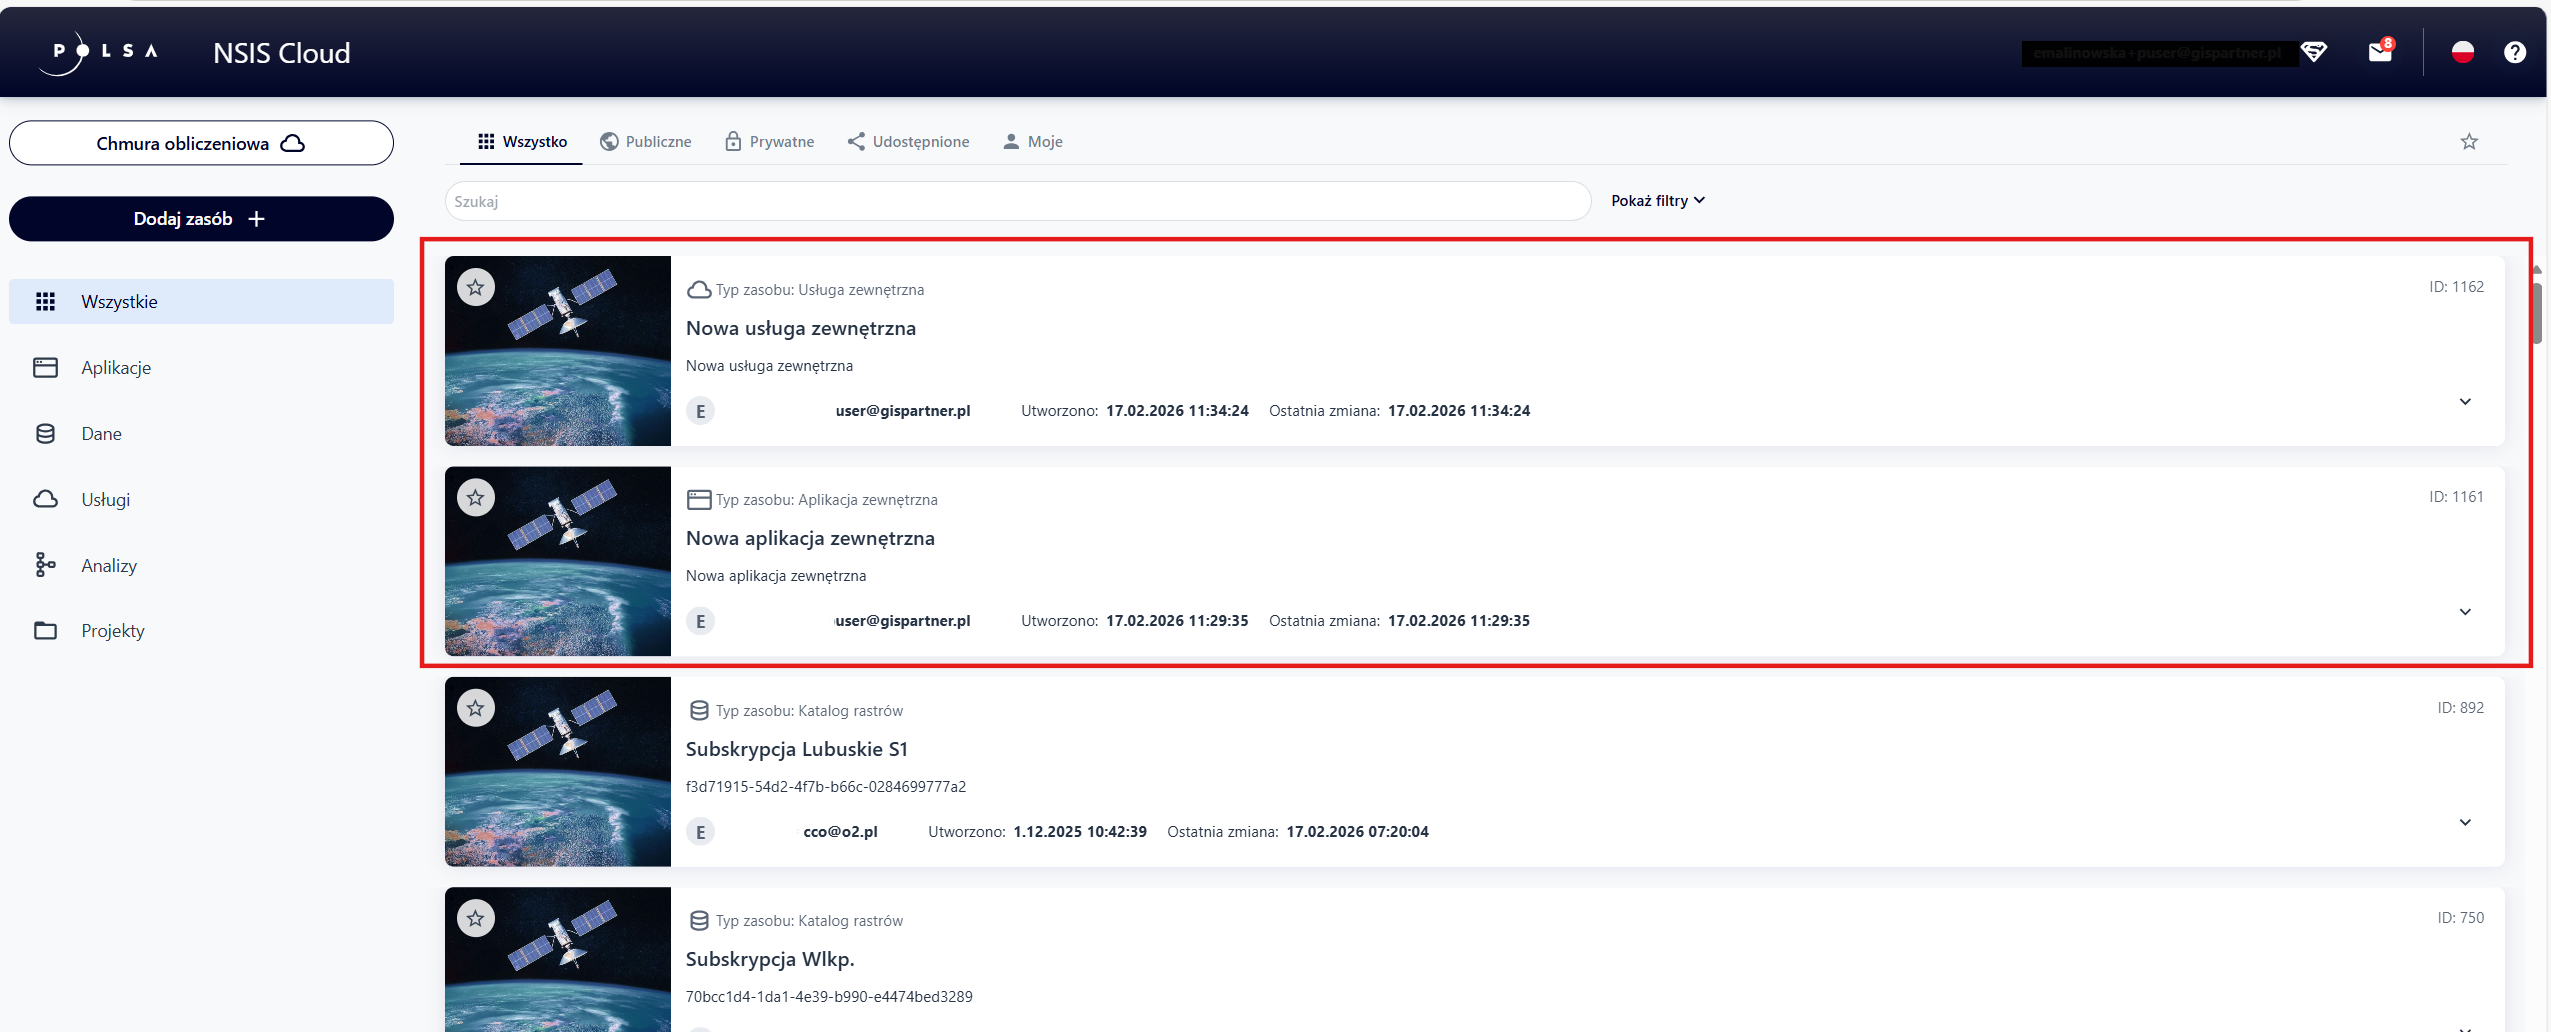Viewport: 2551px width, 1032px height.
Task: Open the mail notifications icon
Action: pos(2380,52)
